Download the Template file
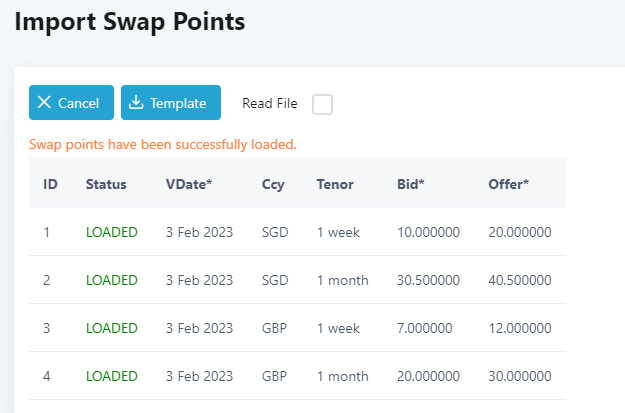 click(171, 102)
